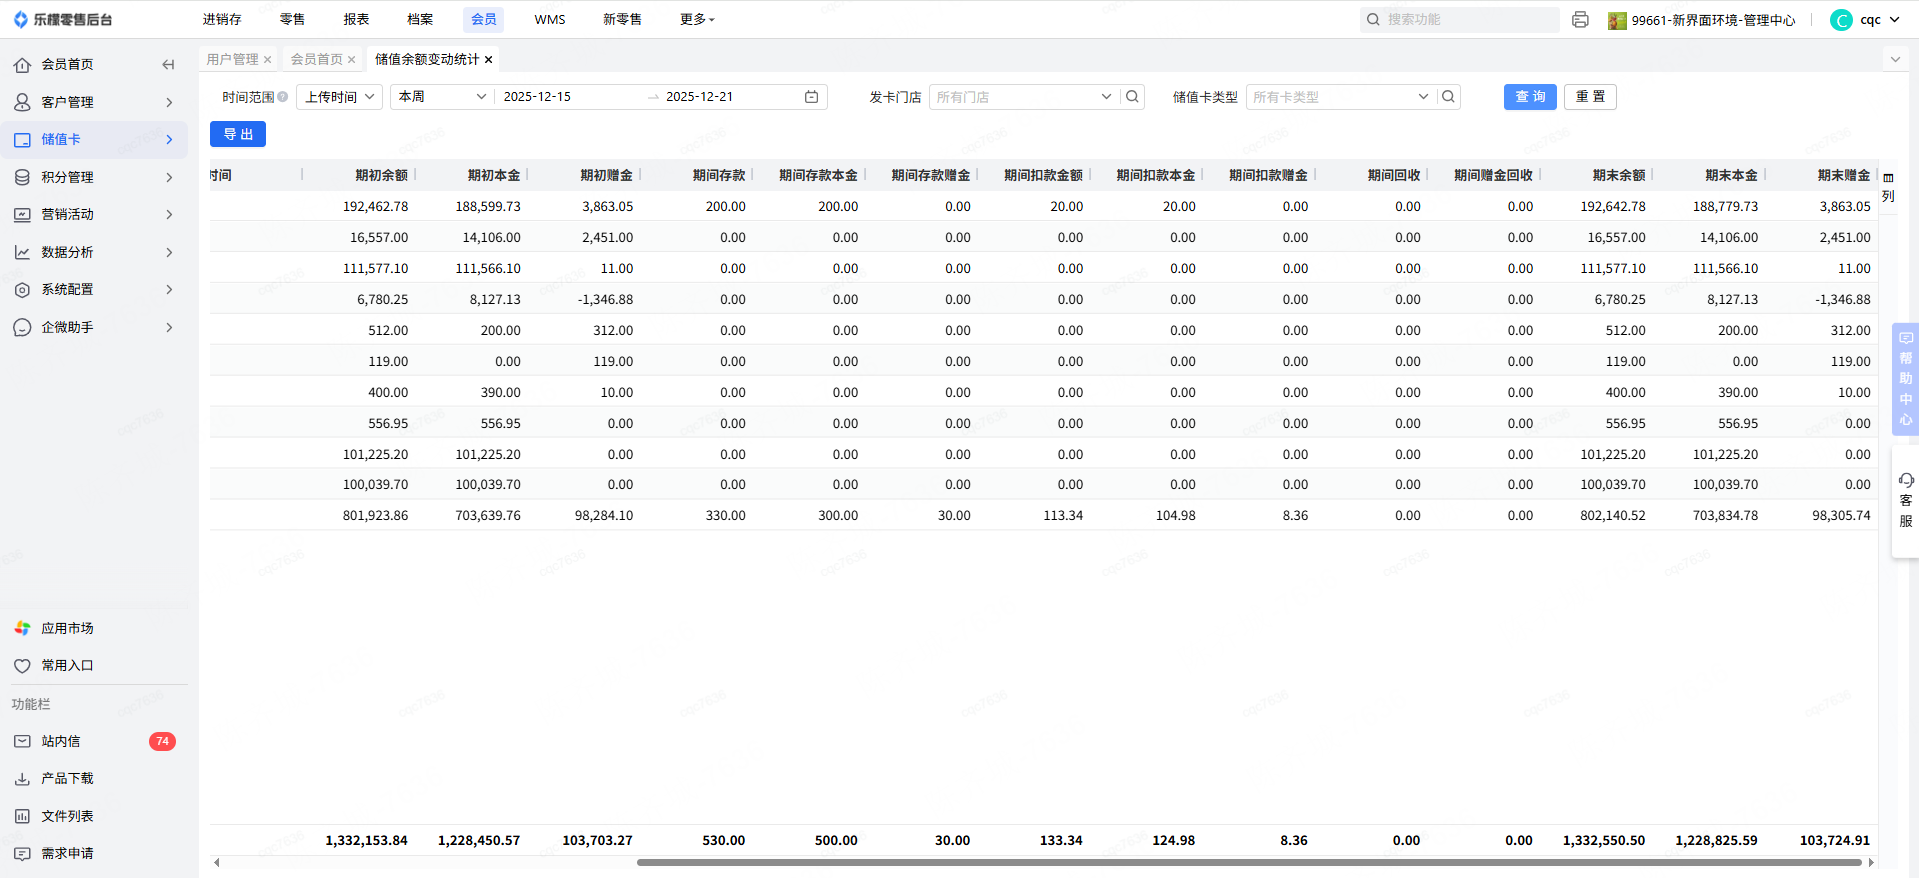Click the 系统配置 settings icon
This screenshot has width=1919, height=878.
tap(22, 290)
